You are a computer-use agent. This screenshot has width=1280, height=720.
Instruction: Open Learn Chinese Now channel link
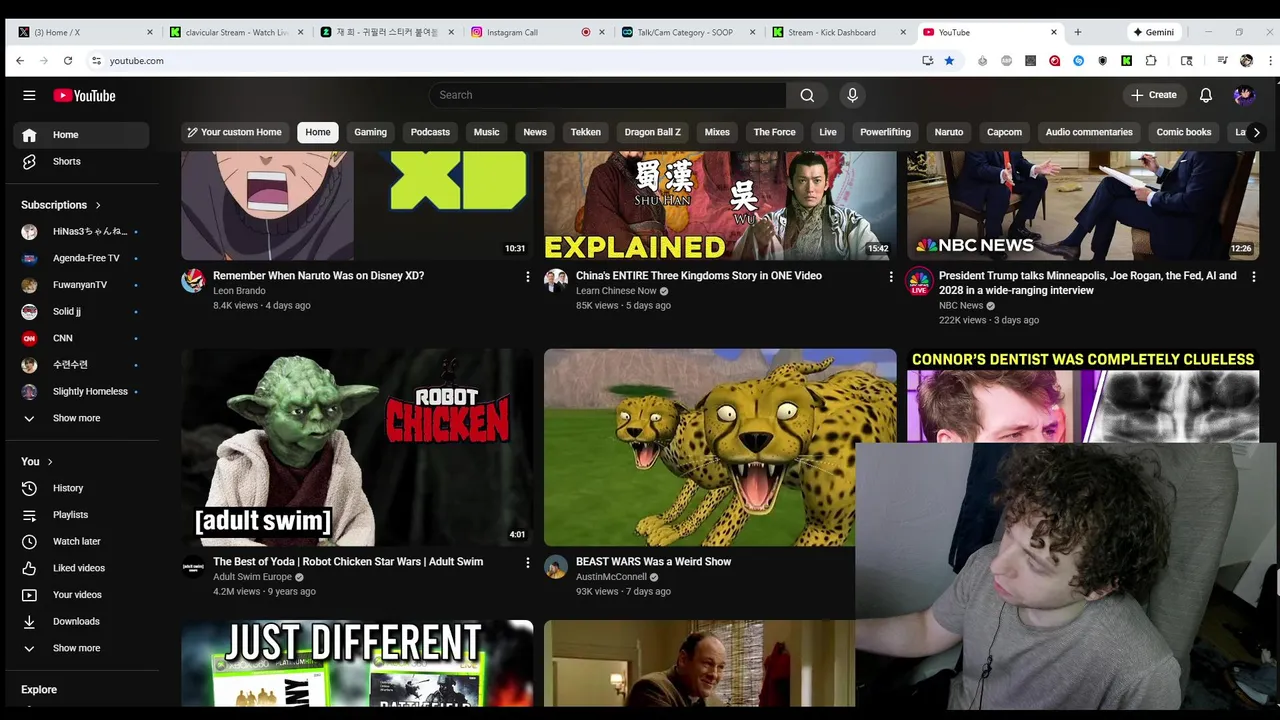pyautogui.click(x=616, y=291)
